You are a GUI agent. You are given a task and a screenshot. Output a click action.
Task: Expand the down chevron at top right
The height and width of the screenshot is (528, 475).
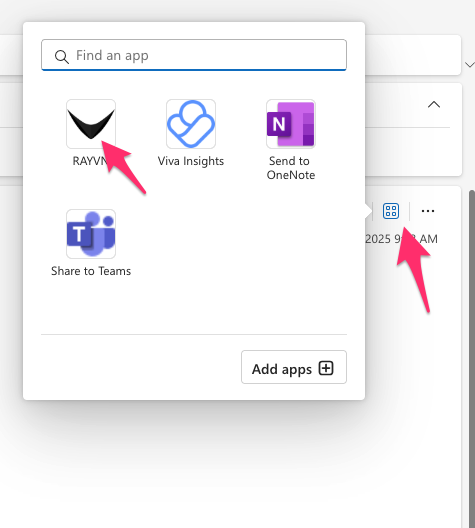pyautogui.click(x=470, y=64)
